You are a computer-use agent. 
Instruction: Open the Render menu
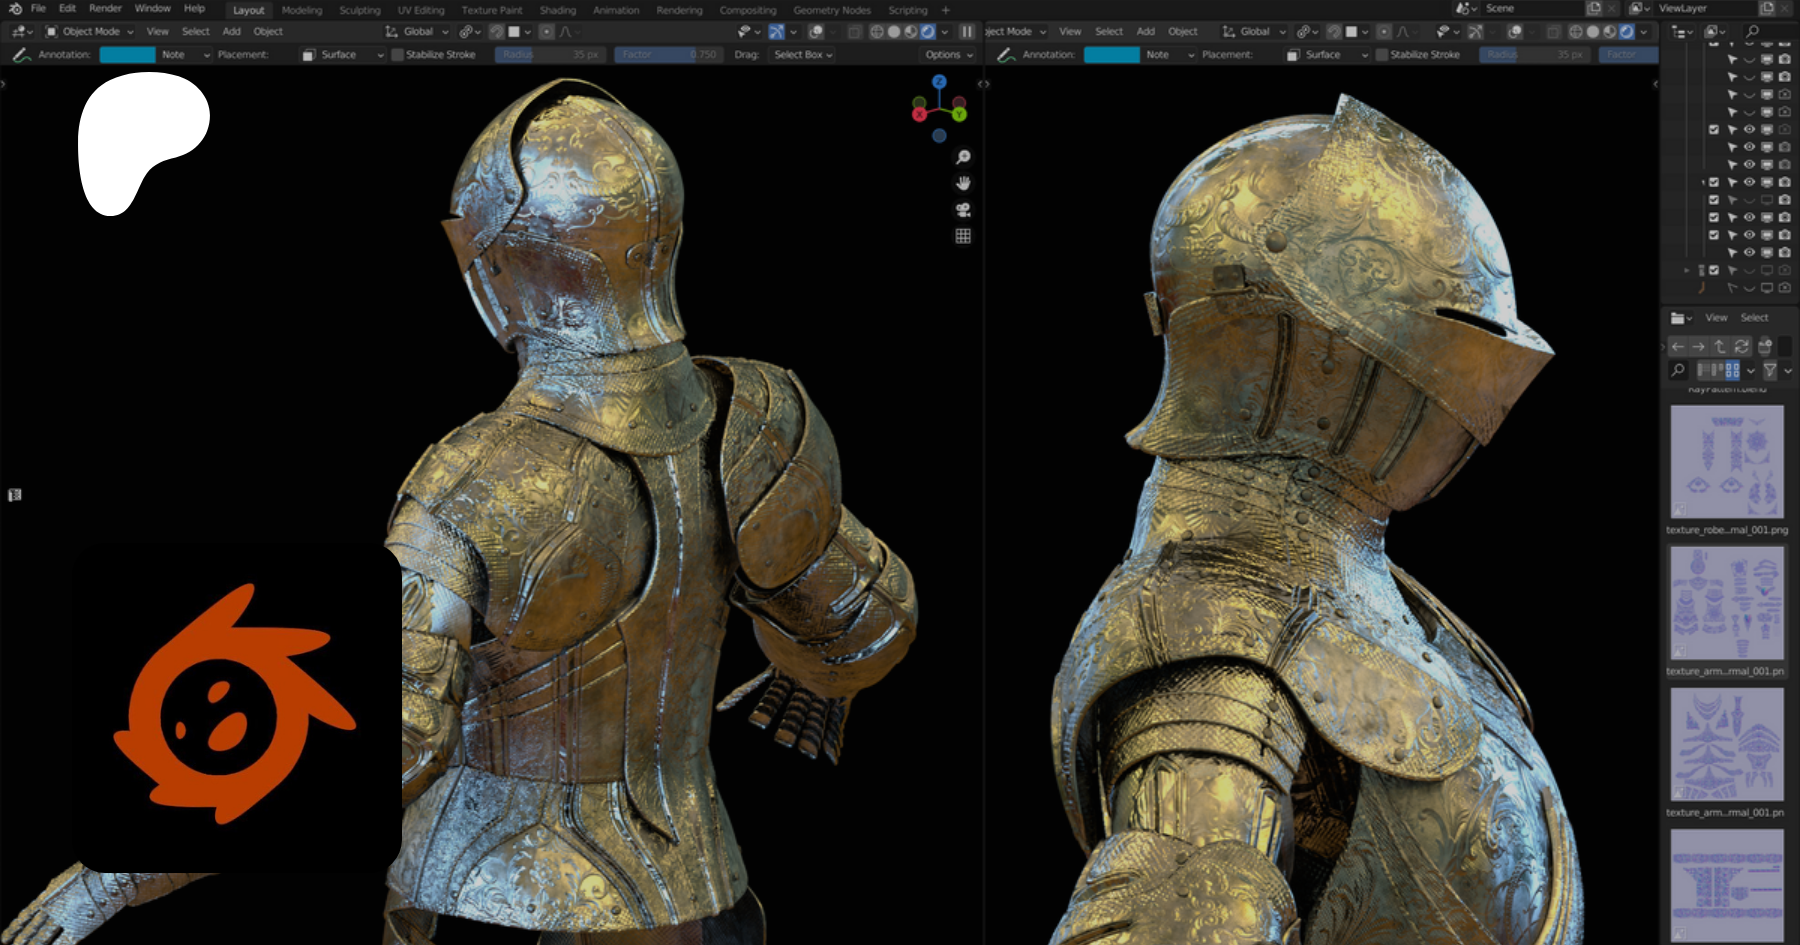pyautogui.click(x=105, y=9)
